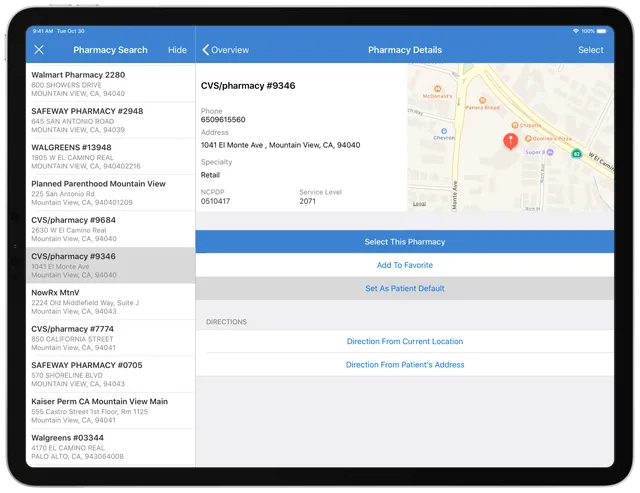
Task: Tap Add To Favorite
Action: (x=404, y=265)
